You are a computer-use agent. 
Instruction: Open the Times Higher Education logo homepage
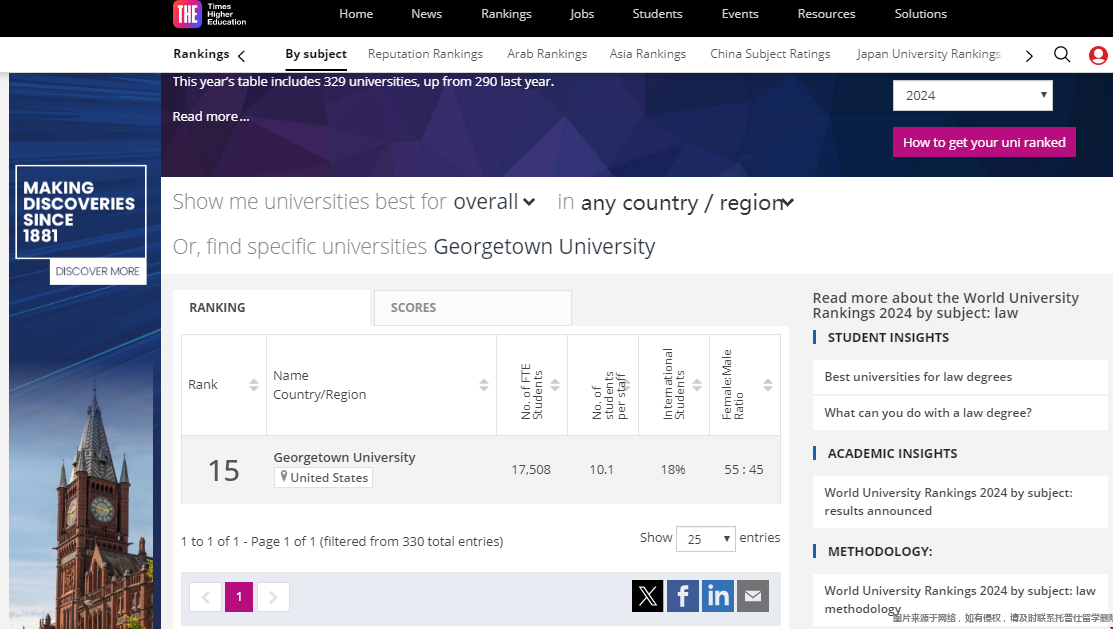(x=210, y=14)
